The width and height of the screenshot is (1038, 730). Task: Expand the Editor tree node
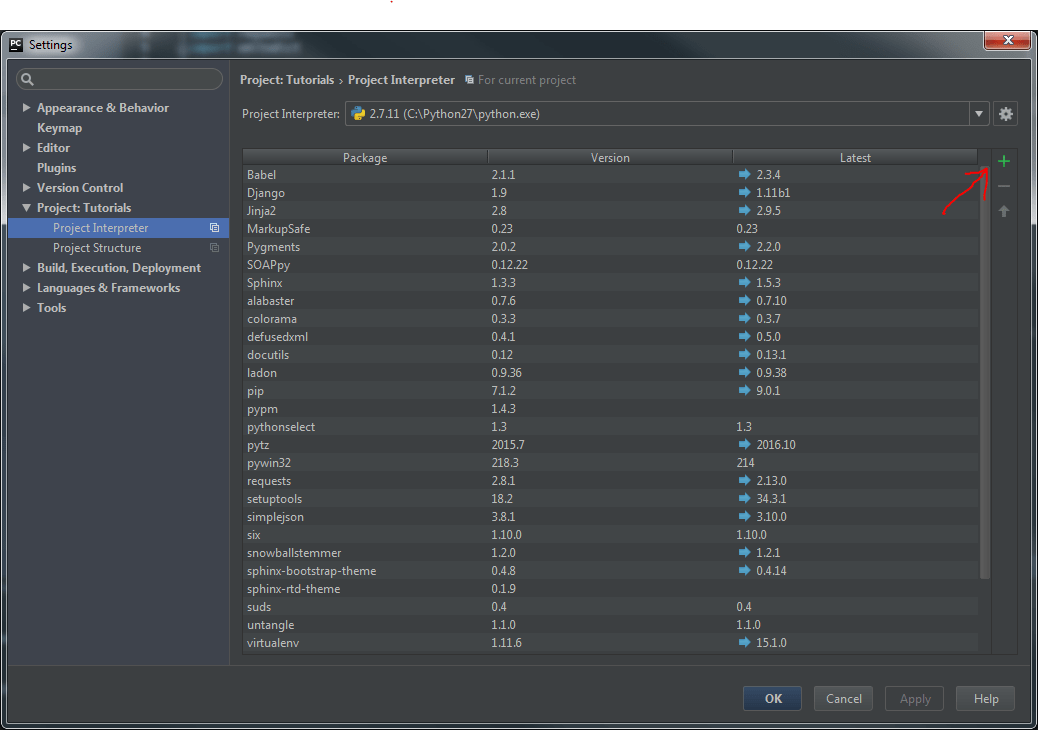pos(26,148)
